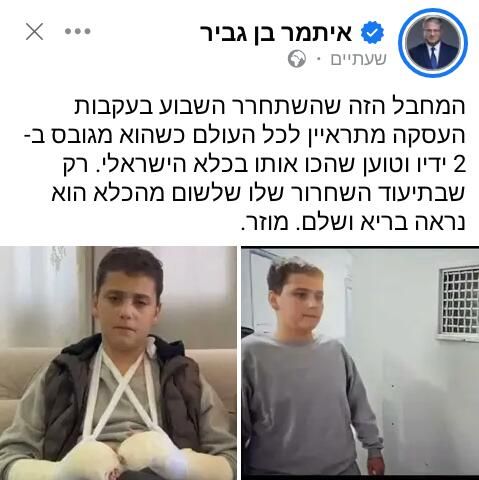Screen dimensions: 479x480
Task: Close the post with the X icon
Action: point(35,32)
